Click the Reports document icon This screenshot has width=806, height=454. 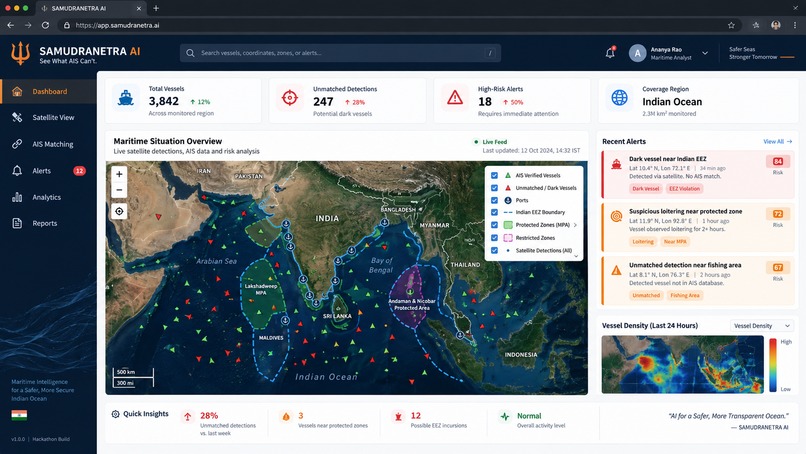(x=17, y=223)
